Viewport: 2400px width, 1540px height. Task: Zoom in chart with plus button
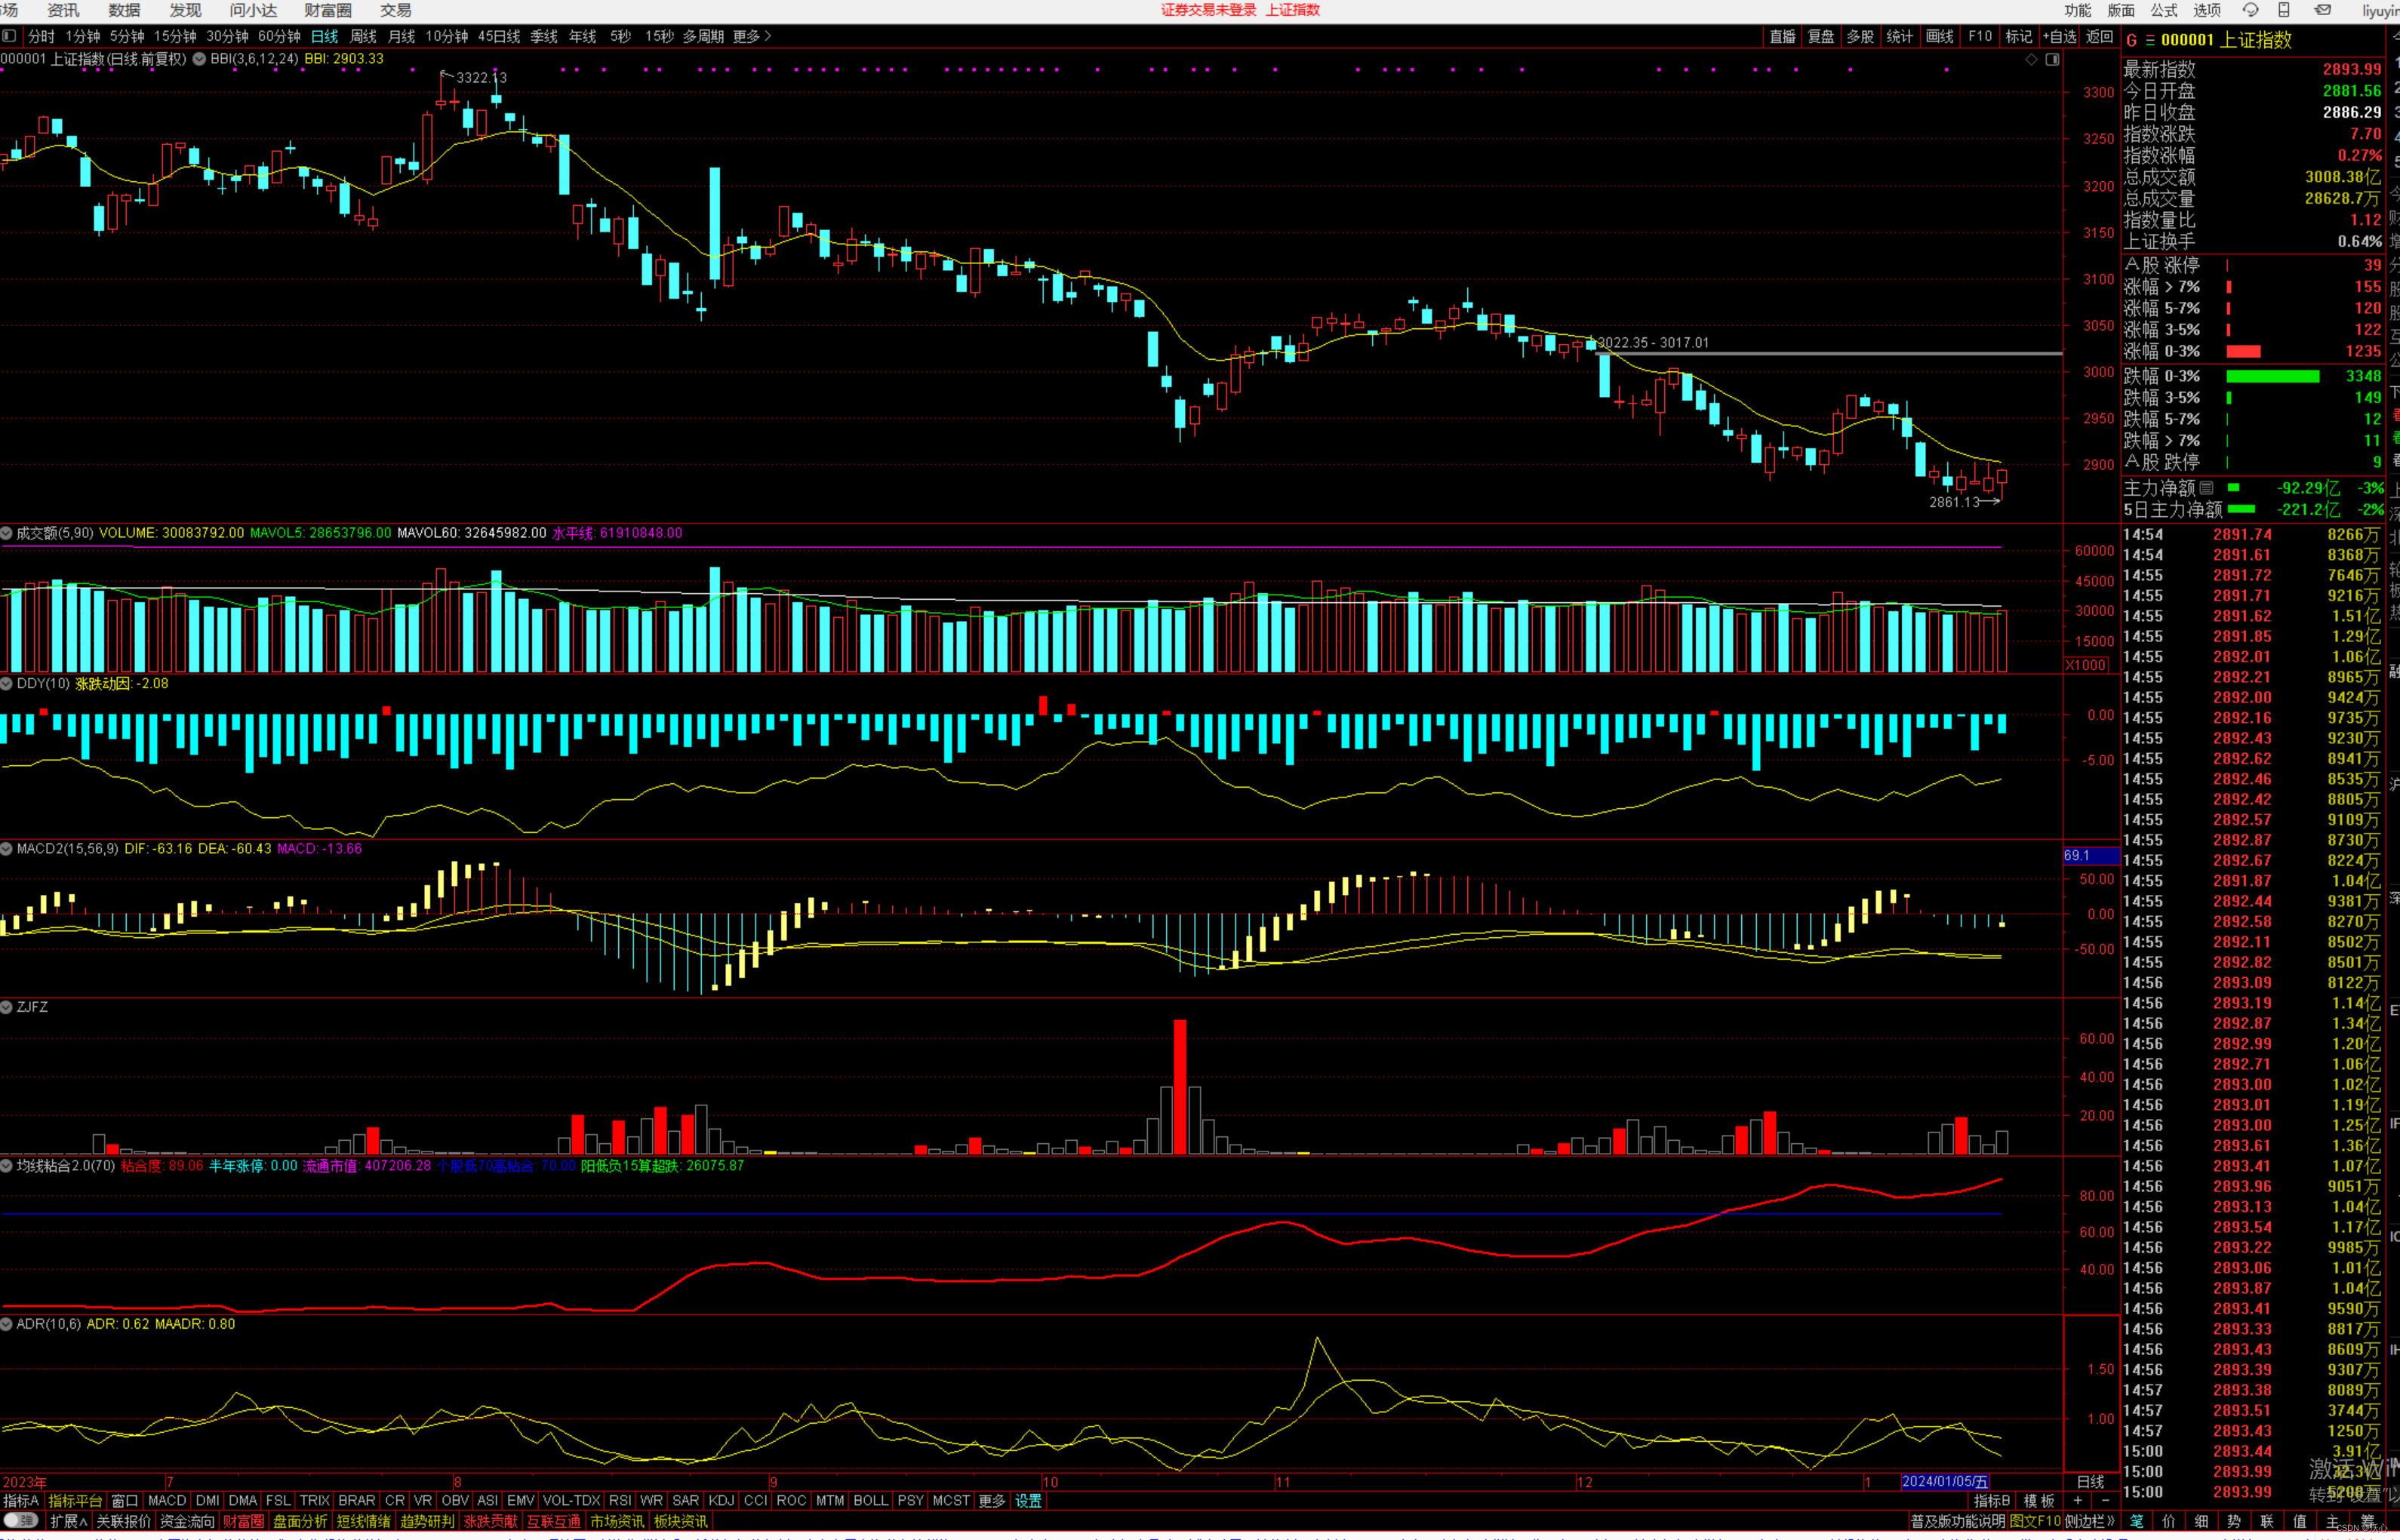2078,1501
